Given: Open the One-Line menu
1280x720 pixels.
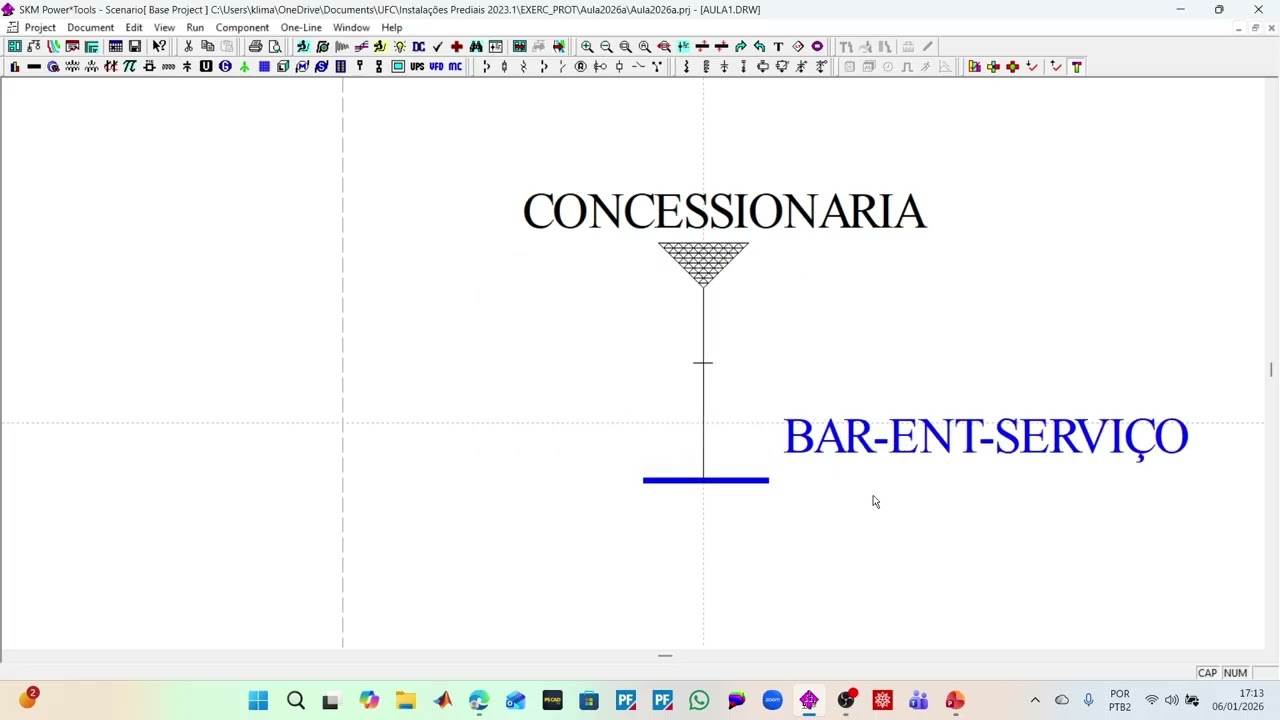Looking at the screenshot, I should click(x=301, y=27).
